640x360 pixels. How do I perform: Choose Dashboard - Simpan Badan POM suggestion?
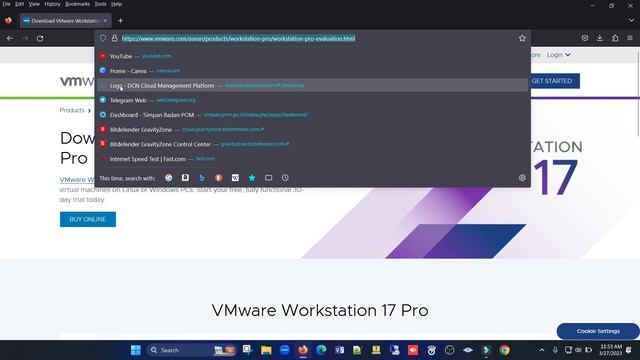pos(313,115)
